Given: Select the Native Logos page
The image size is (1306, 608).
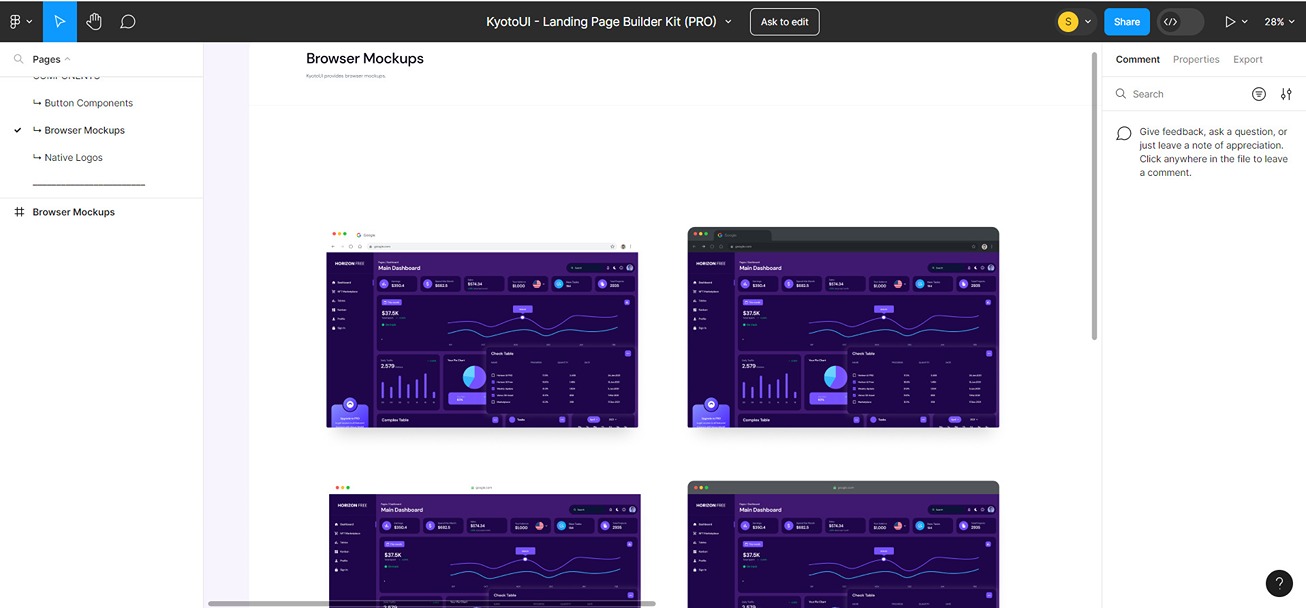Looking at the screenshot, I should pos(72,157).
